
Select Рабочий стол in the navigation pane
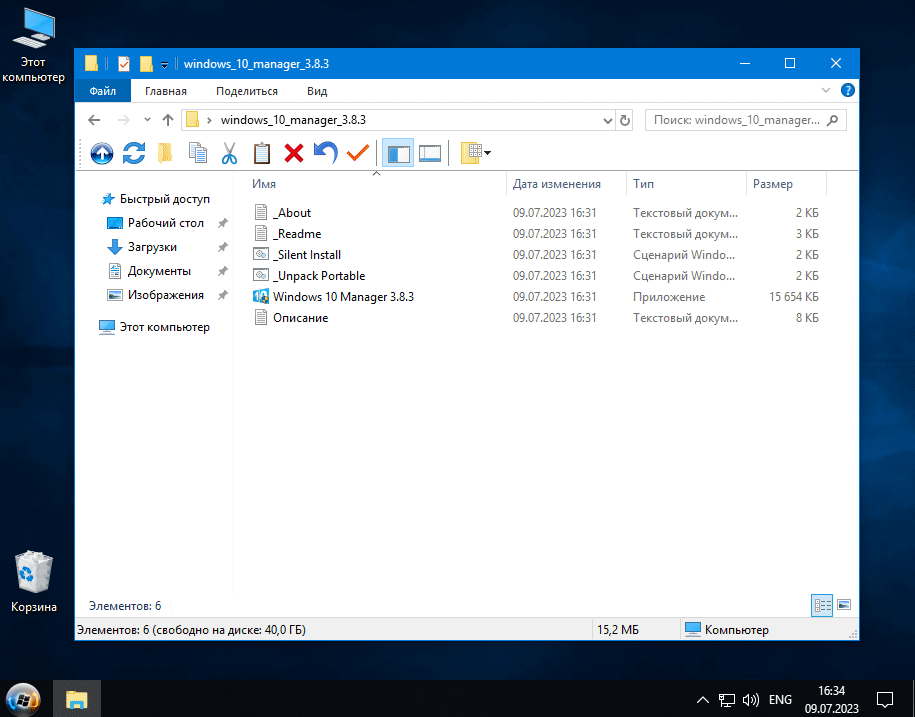click(x=166, y=223)
